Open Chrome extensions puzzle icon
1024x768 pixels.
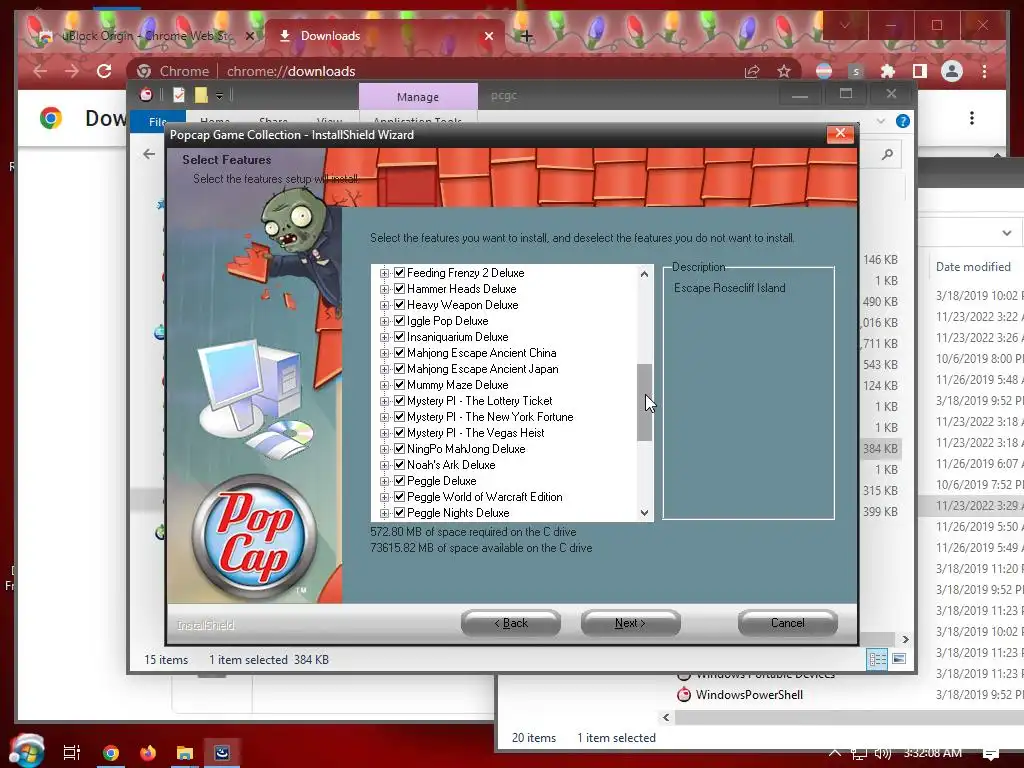click(888, 71)
